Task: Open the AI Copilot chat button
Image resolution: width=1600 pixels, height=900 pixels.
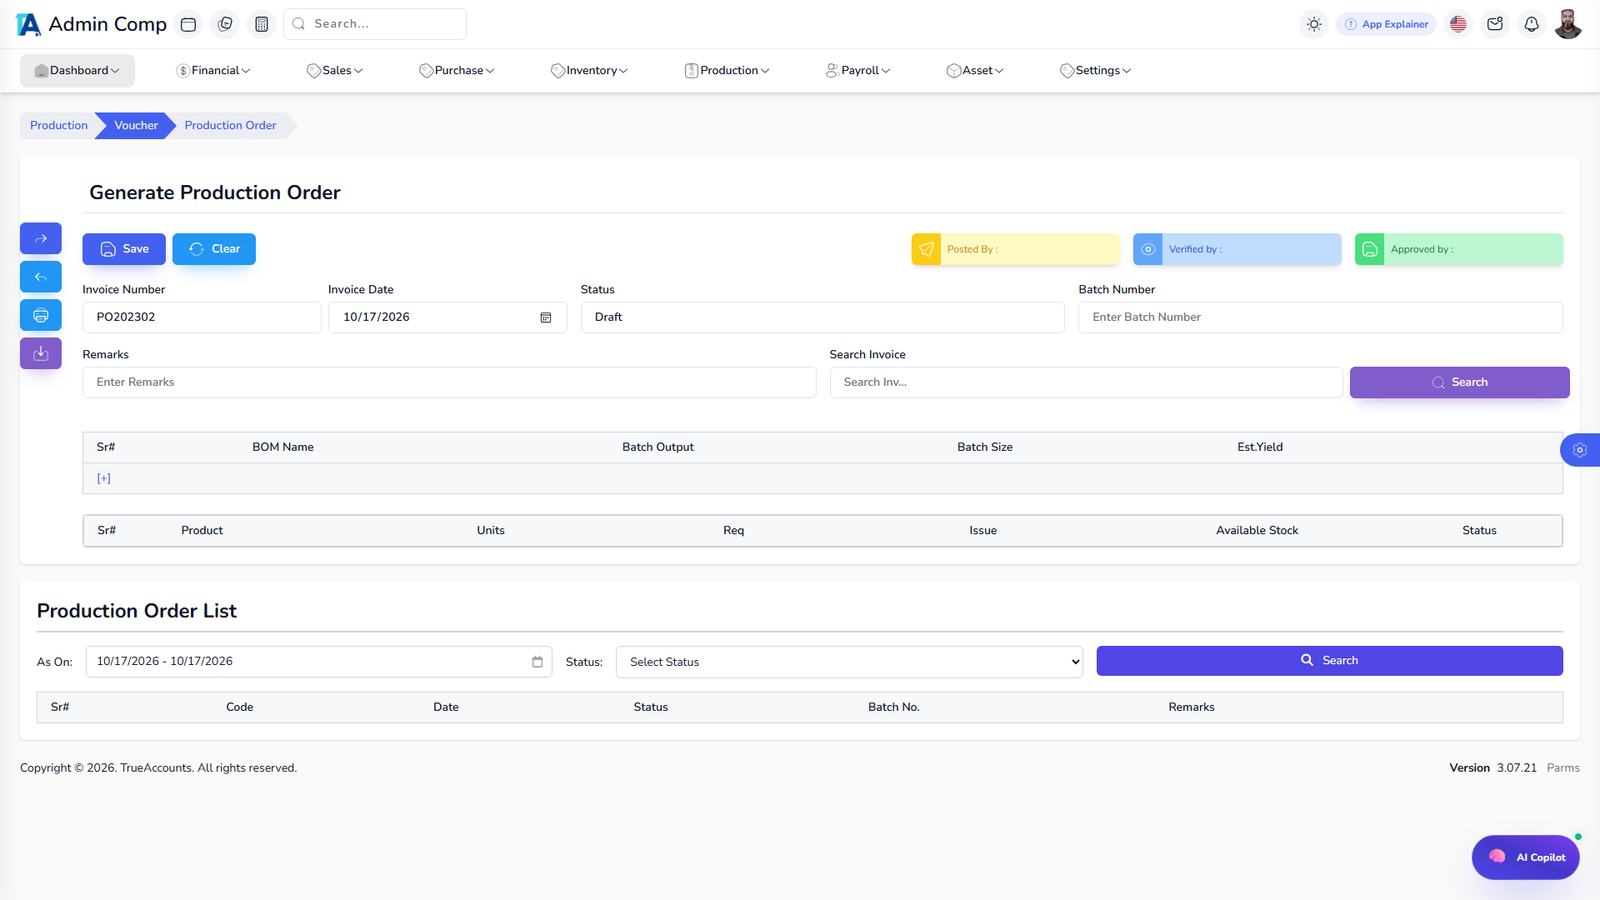Action: 1525,857
